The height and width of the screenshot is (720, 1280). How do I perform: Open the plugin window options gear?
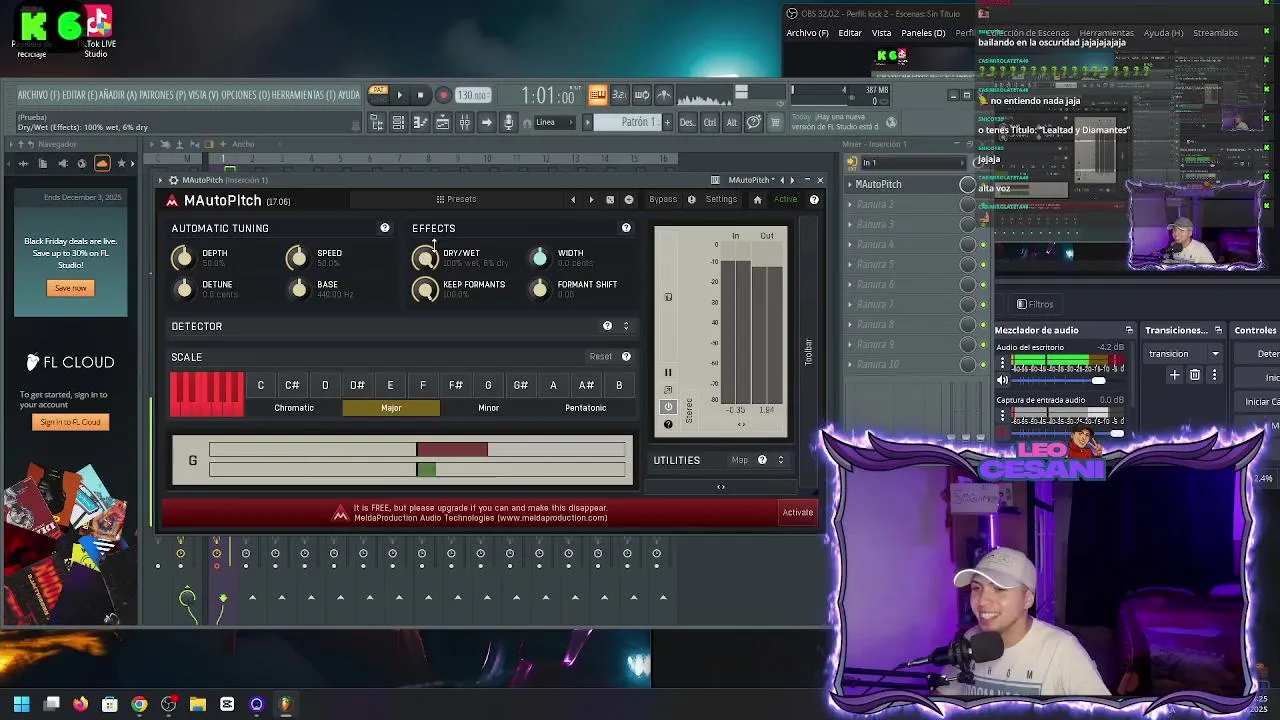[173, 180]
